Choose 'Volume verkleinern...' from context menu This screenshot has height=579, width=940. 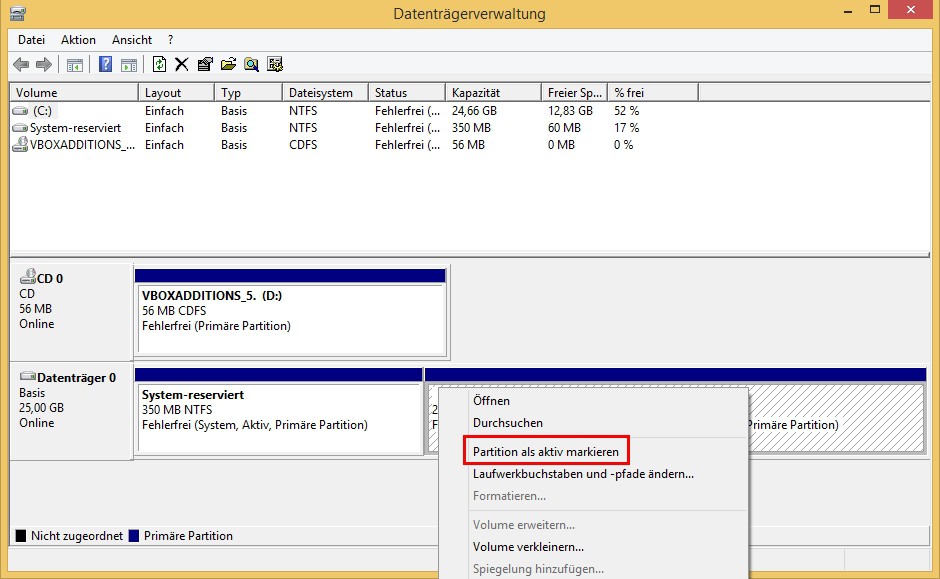(528, 547)
